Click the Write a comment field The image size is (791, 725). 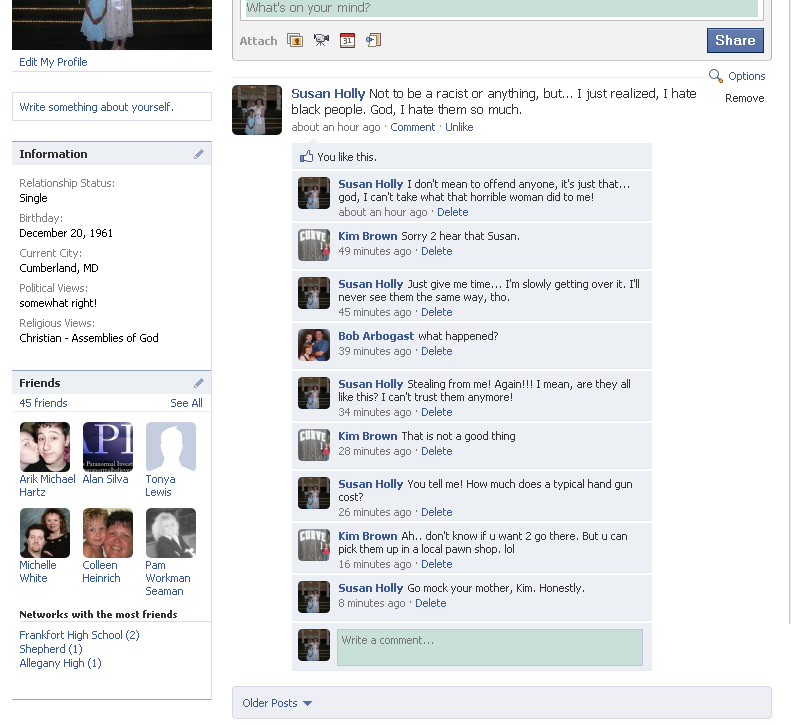pos(490,647)
